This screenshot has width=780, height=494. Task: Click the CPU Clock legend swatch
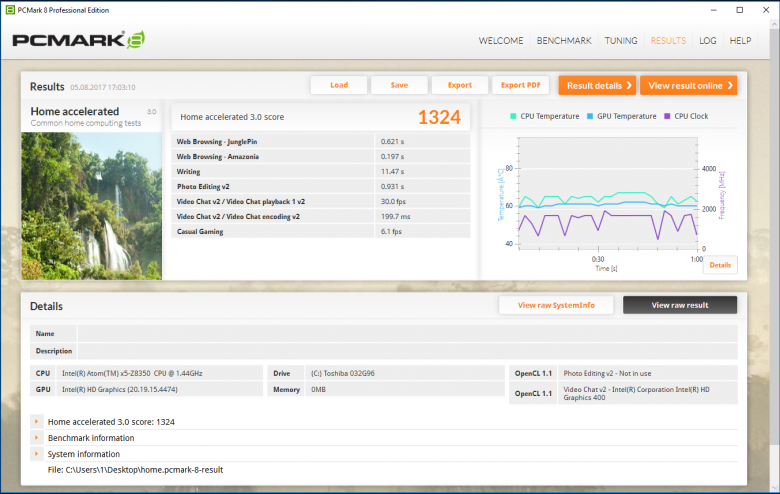(667, 116)
